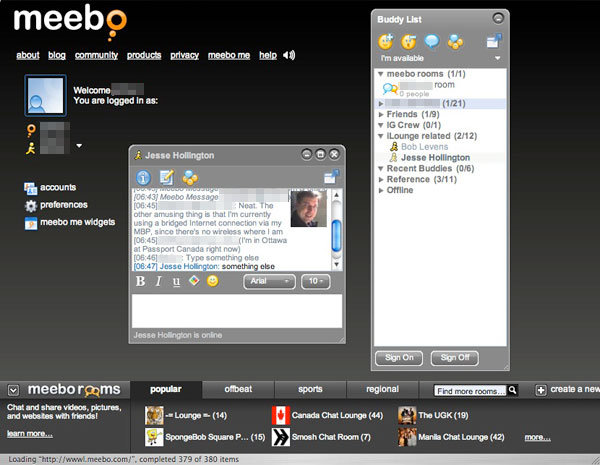This screenshot has width=600, height=465.
Task: Click the add buddy icon in Buddy List
Action: pos(386,41)
